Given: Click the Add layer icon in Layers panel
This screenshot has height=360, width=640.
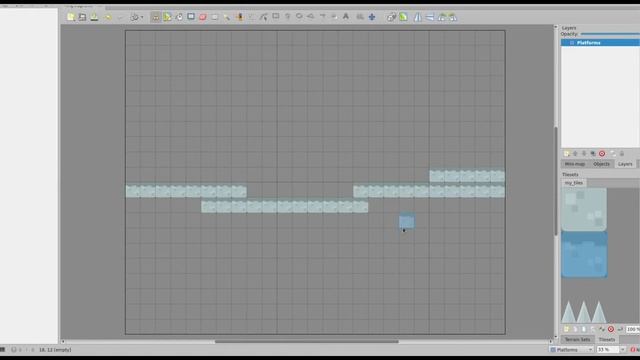Looking at the screenshot, I should 567,154.
